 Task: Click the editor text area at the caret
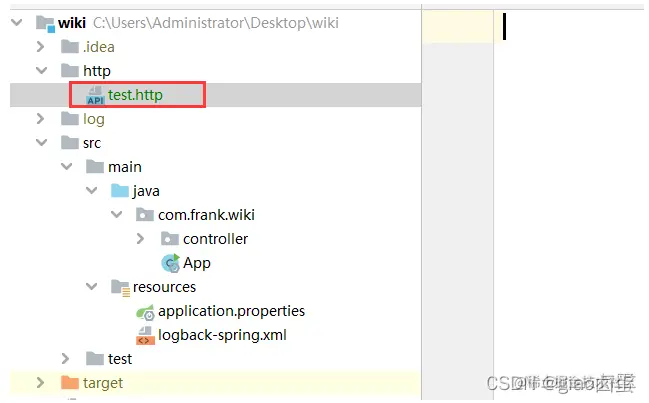coord(504,26)
